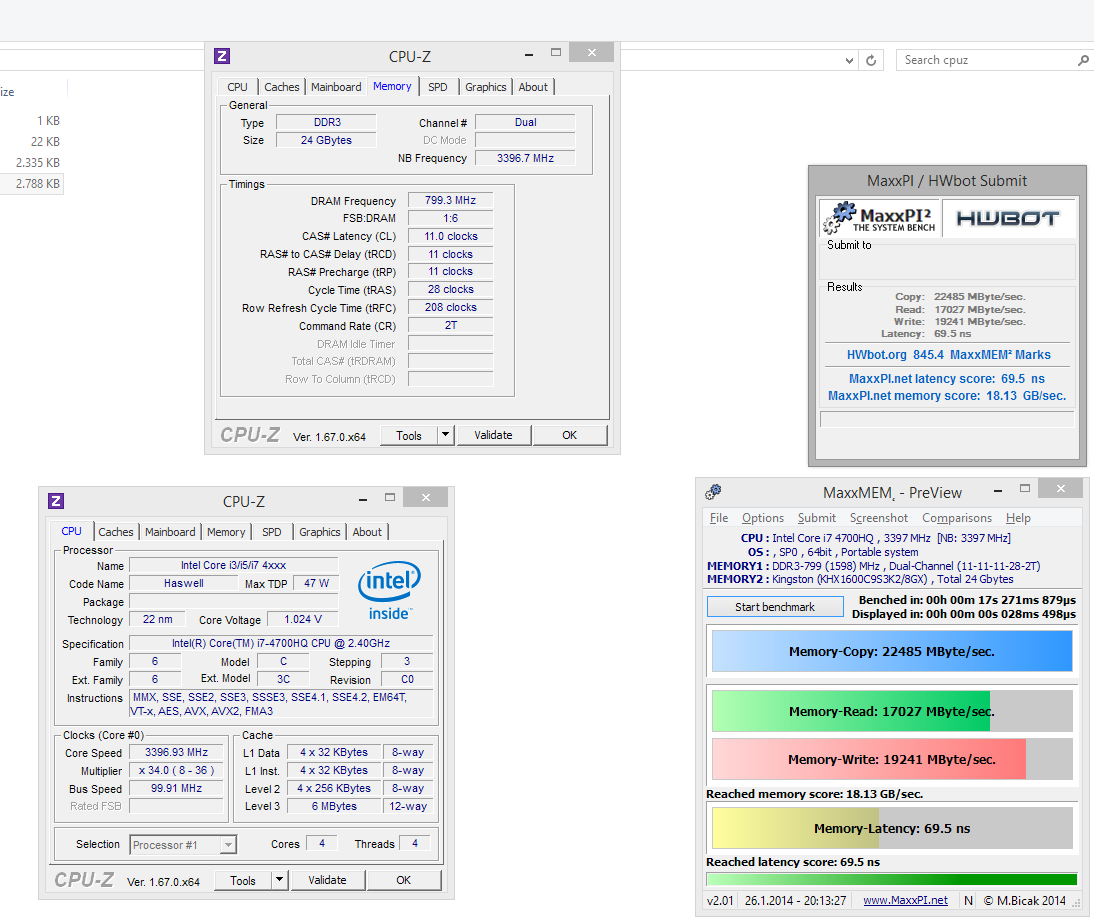Click HWbot.org 845.4 MaxxMEM² Marks link
Screen dimensions: 1094x919
pyautogui.click(x=948, y=354)
